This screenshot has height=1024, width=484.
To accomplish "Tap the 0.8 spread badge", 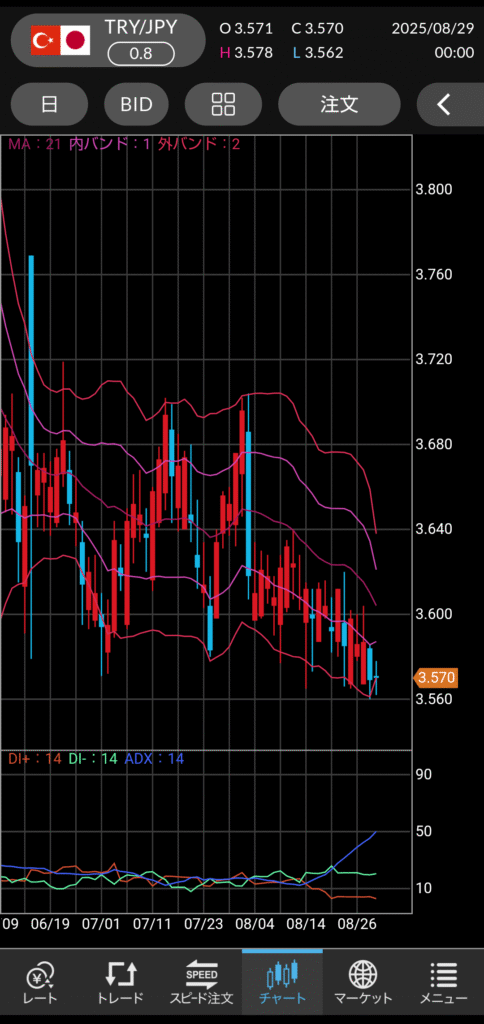I will [x=140, y=54].
